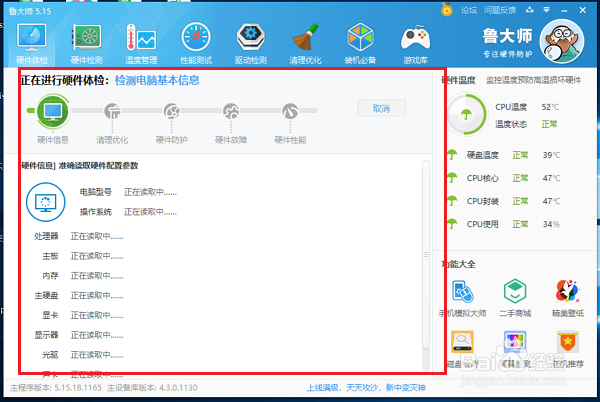
Task: Open the 性能测试 performance test section
Action: tap(196, 44)
